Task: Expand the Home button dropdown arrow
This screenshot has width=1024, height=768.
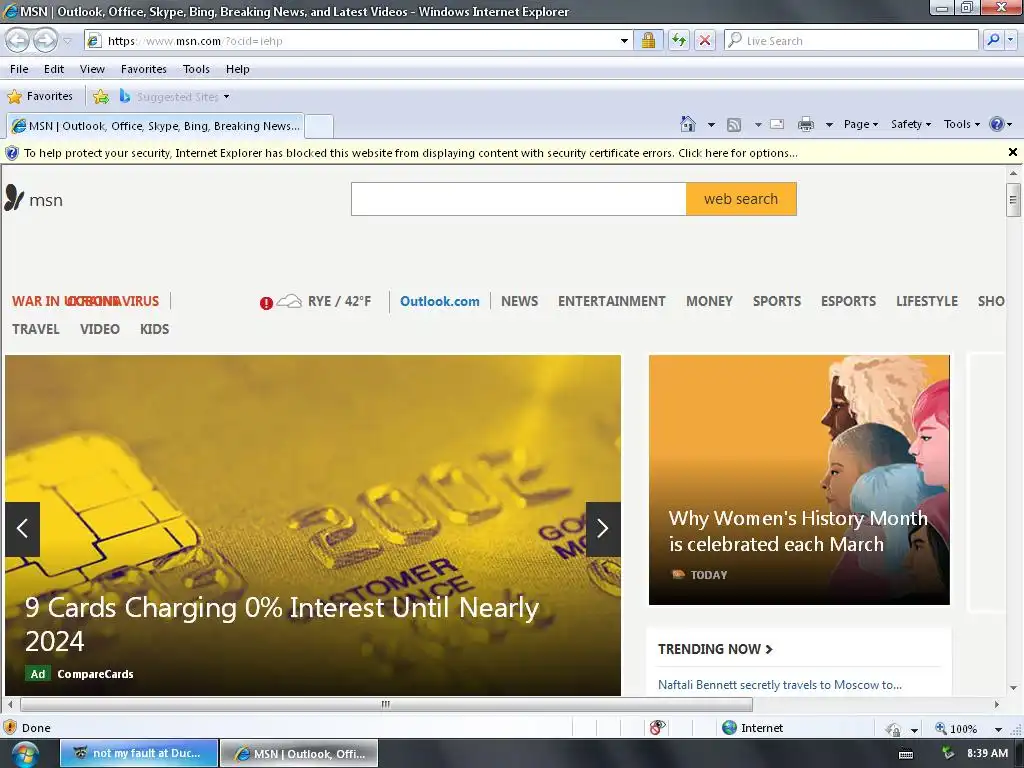Action: [711, 125]
